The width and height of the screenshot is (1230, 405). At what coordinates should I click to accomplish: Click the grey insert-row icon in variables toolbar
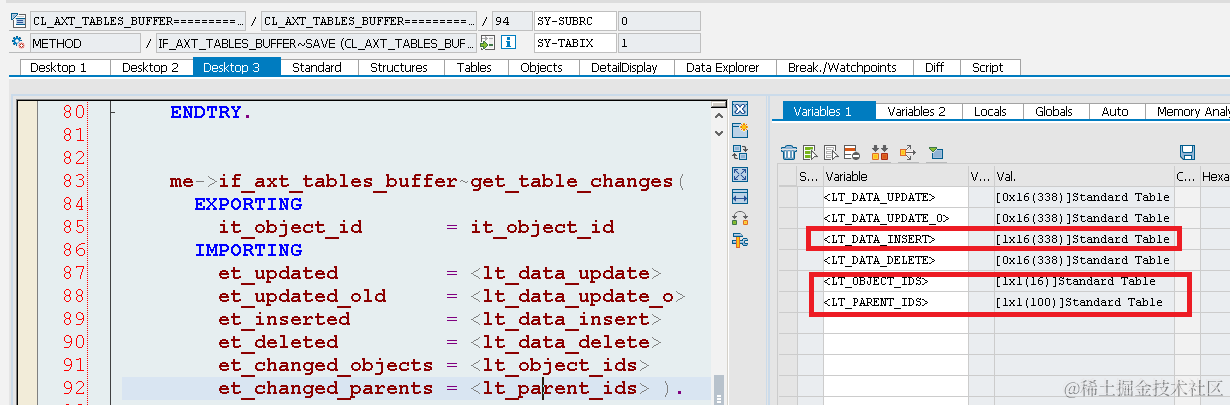[x=831, y=153]
